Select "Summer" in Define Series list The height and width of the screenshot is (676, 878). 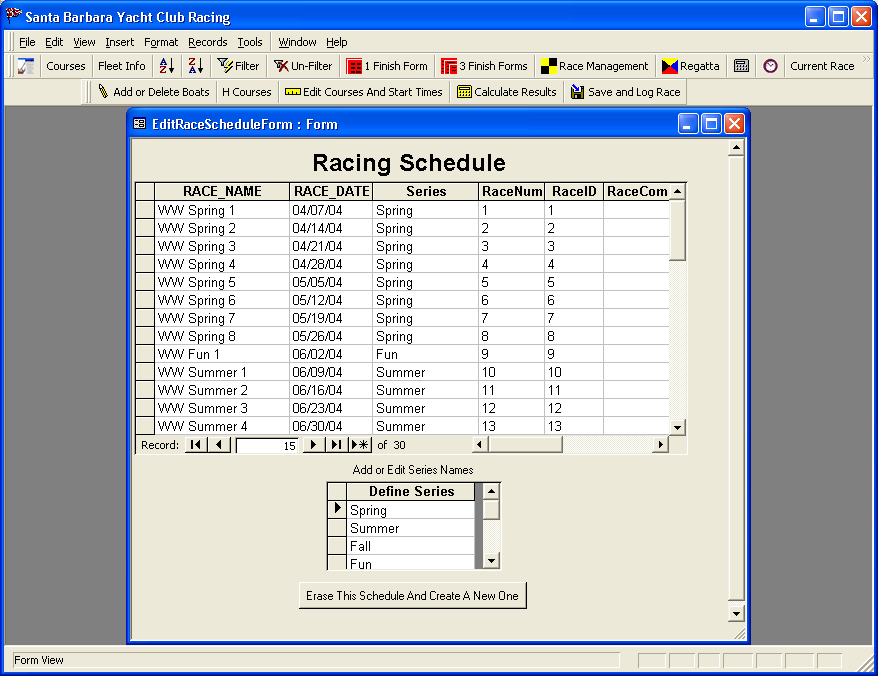point(410,528)
